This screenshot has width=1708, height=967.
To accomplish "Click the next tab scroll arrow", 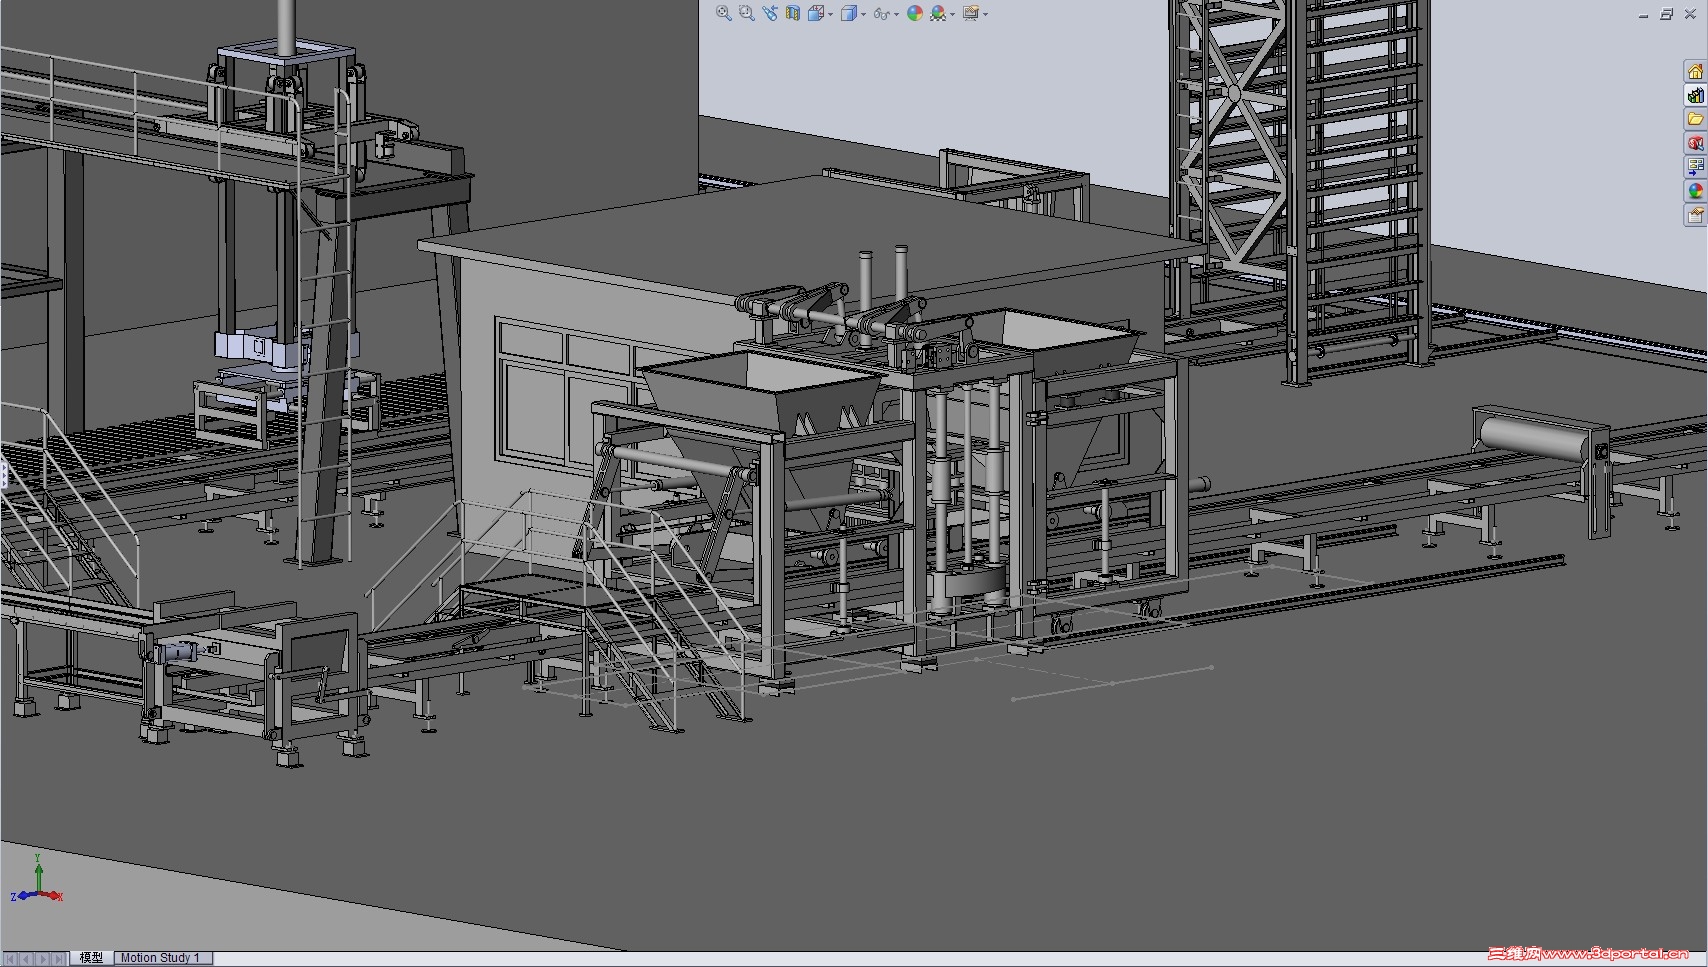I will tap(43, 958).
